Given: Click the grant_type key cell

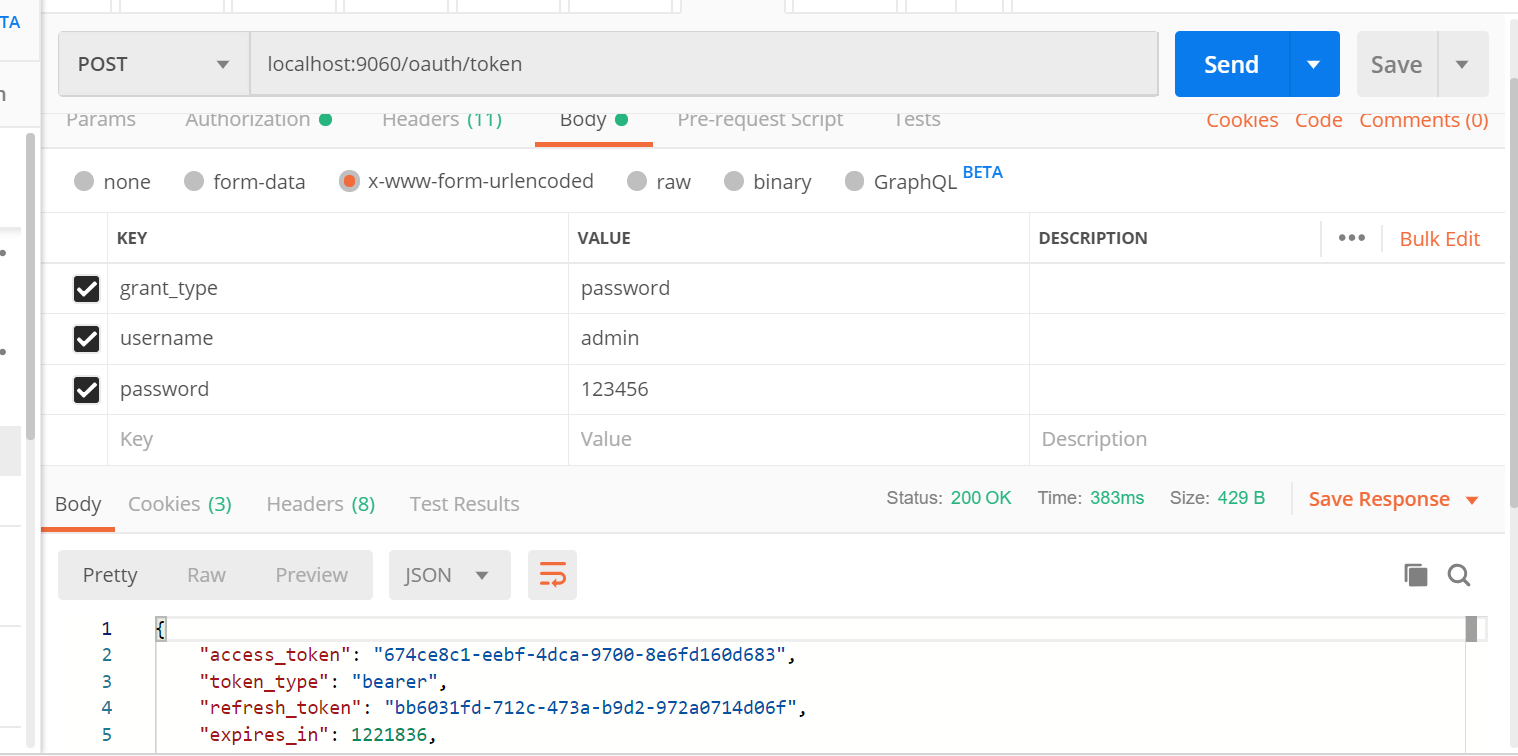Looking at the screenshot, I should click(x=338, y=289).
